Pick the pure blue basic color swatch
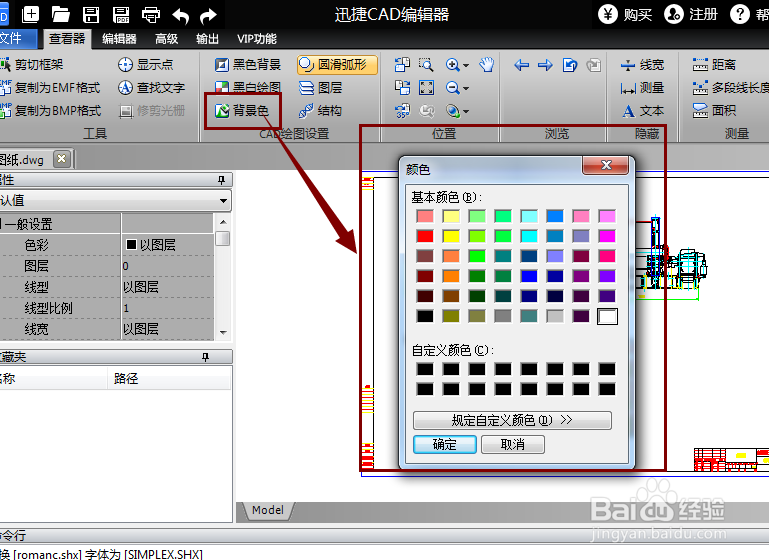 (529, 277)
